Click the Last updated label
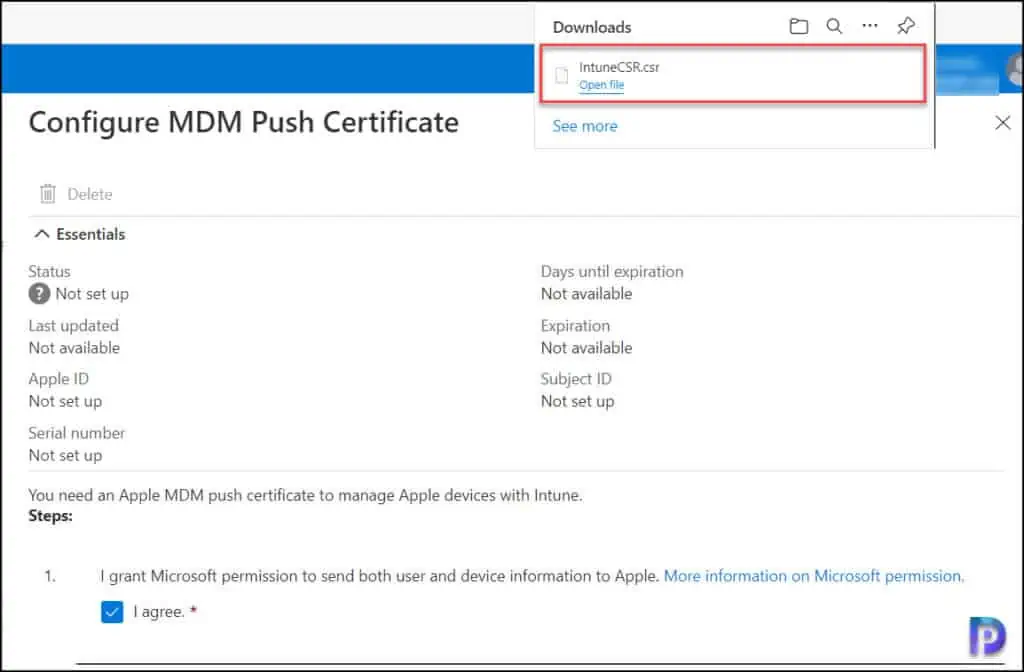 (74, 325)
